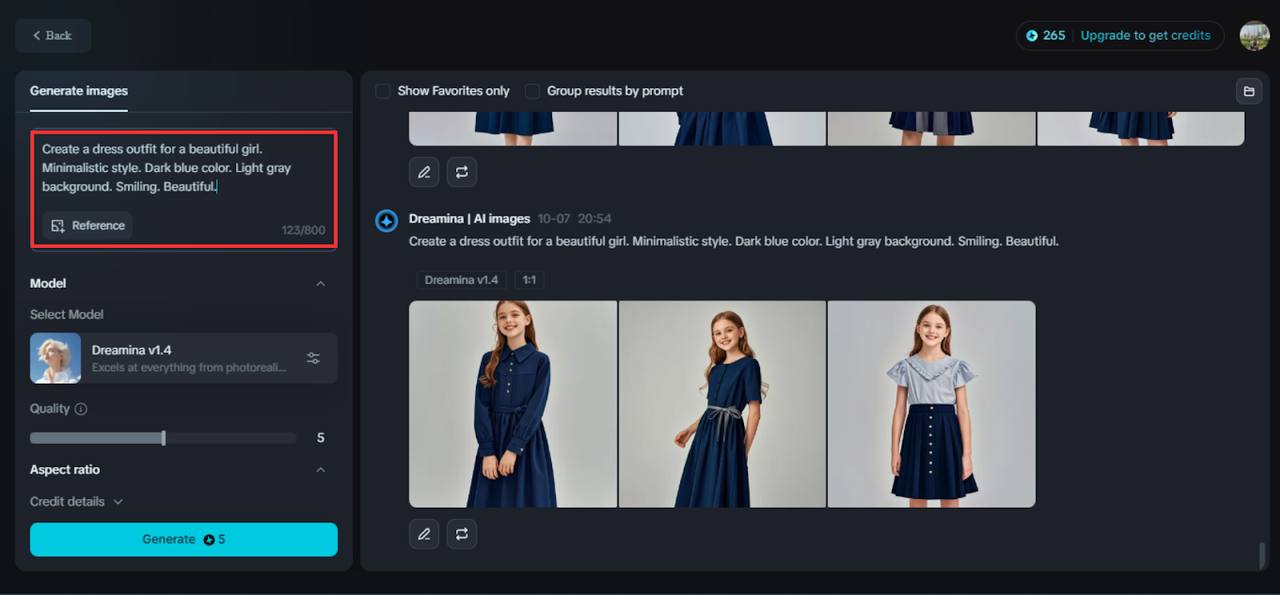
Task: Click the Dreamina v1.4 model thumbnail
Action: [x=56, y=358]
